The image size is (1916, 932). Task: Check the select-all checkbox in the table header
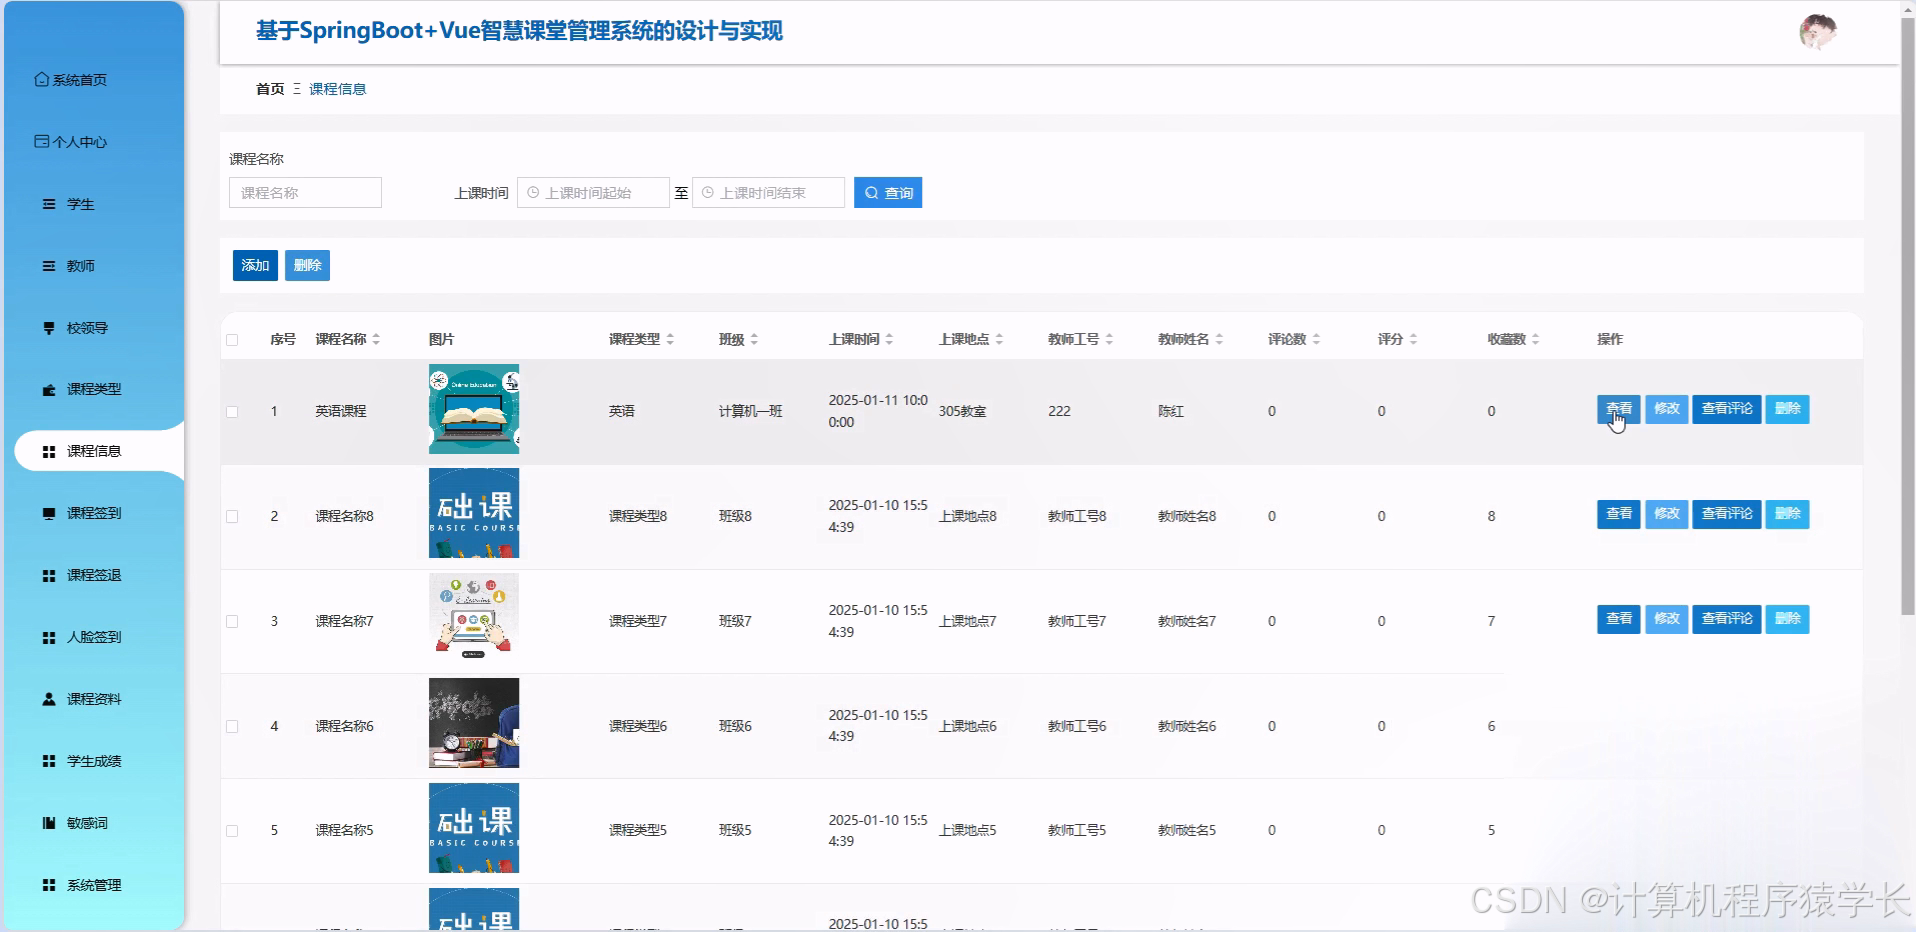tap(232, 340)
